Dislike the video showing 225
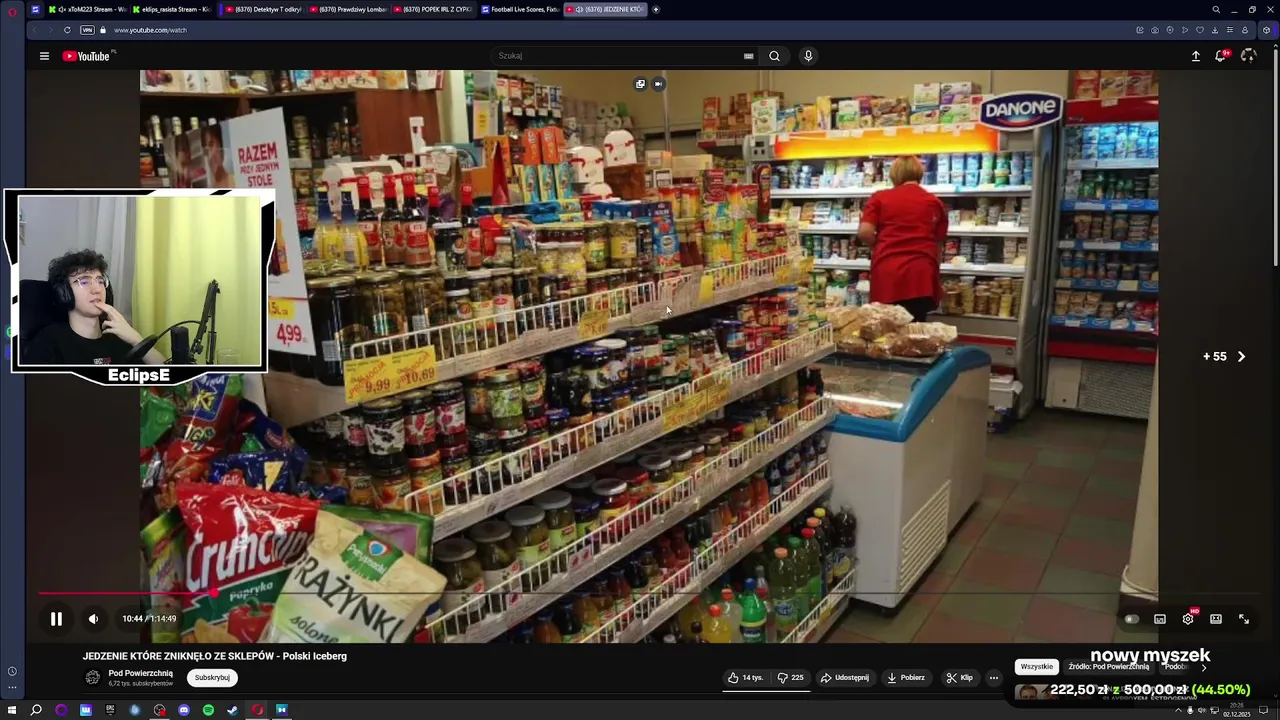The image size is (1280, 720). [x=790, y=677]
